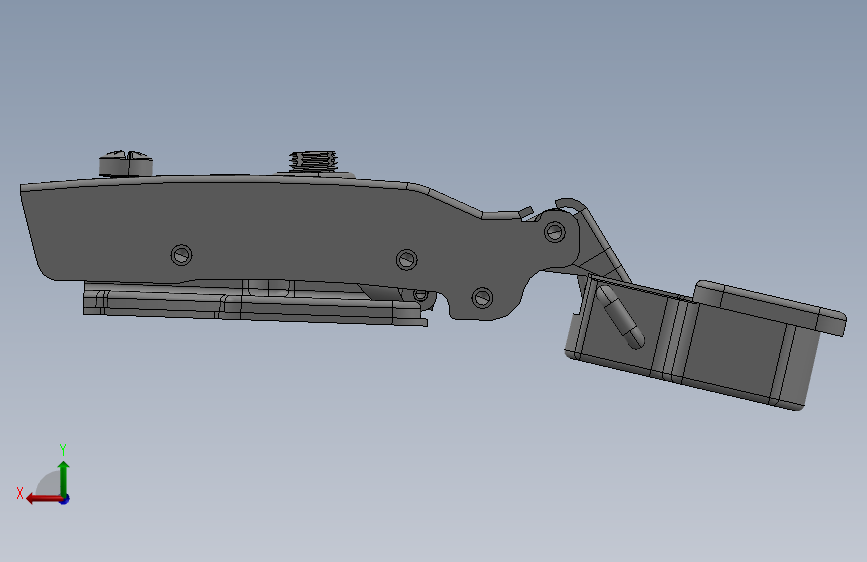
Task: Select the blue Z axis dot on the triad
Action: [x=65, y=499]
